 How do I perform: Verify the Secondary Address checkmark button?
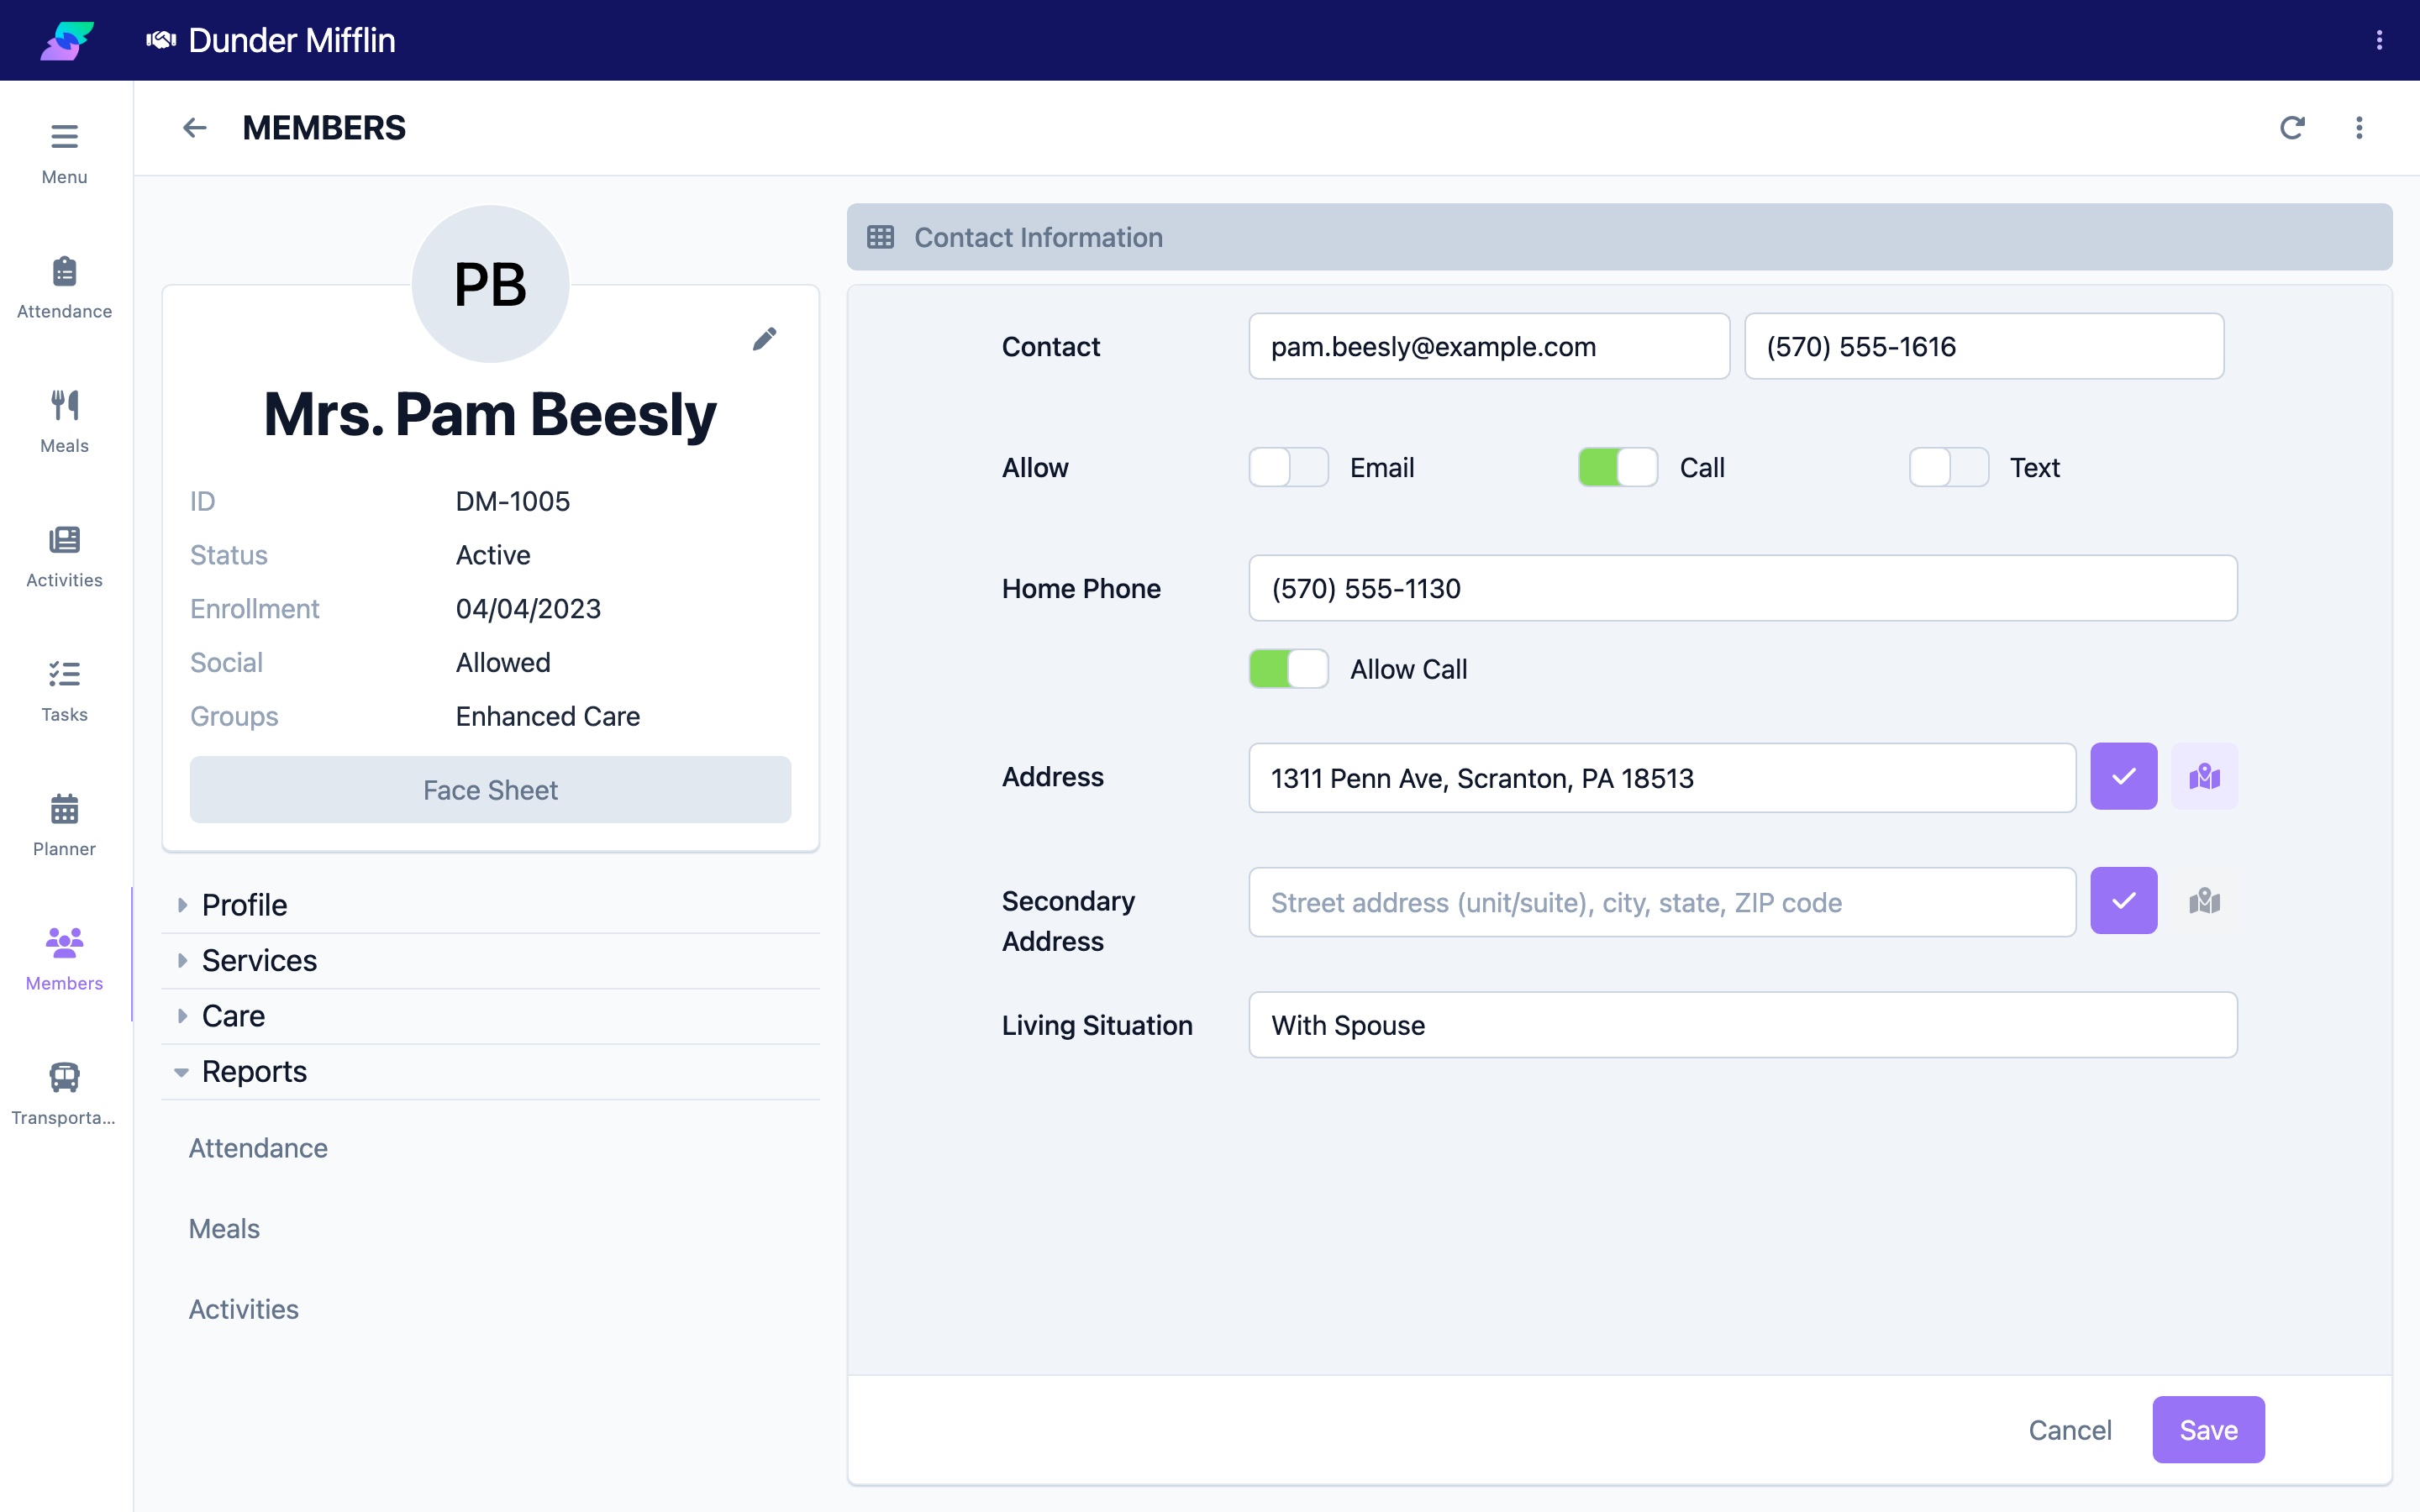click(2123, 901)
